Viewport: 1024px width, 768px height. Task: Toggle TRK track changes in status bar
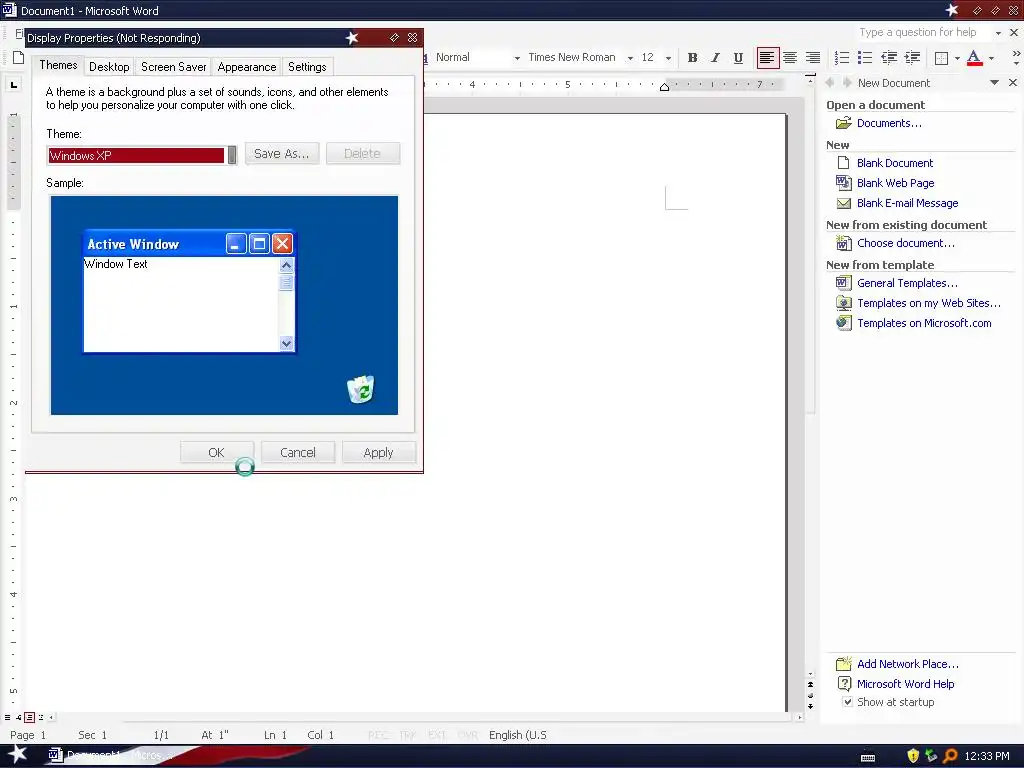(407, 735)
